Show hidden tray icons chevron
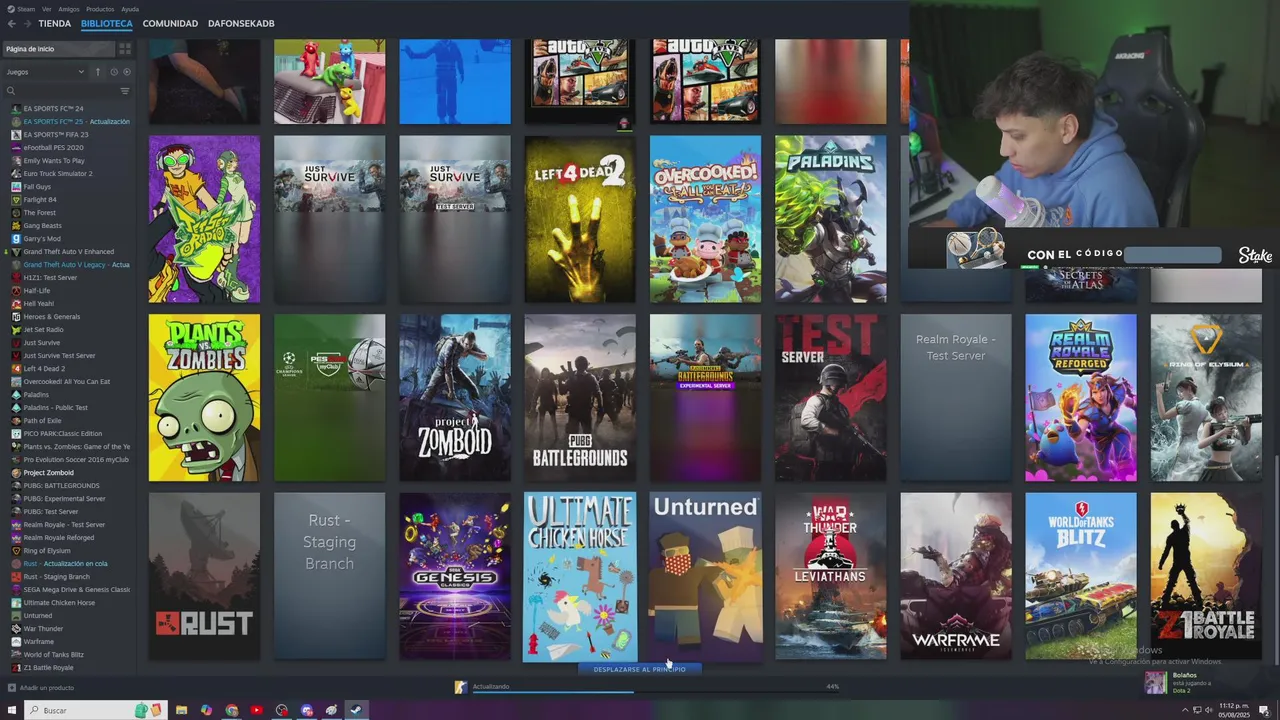 (1186, 710)
